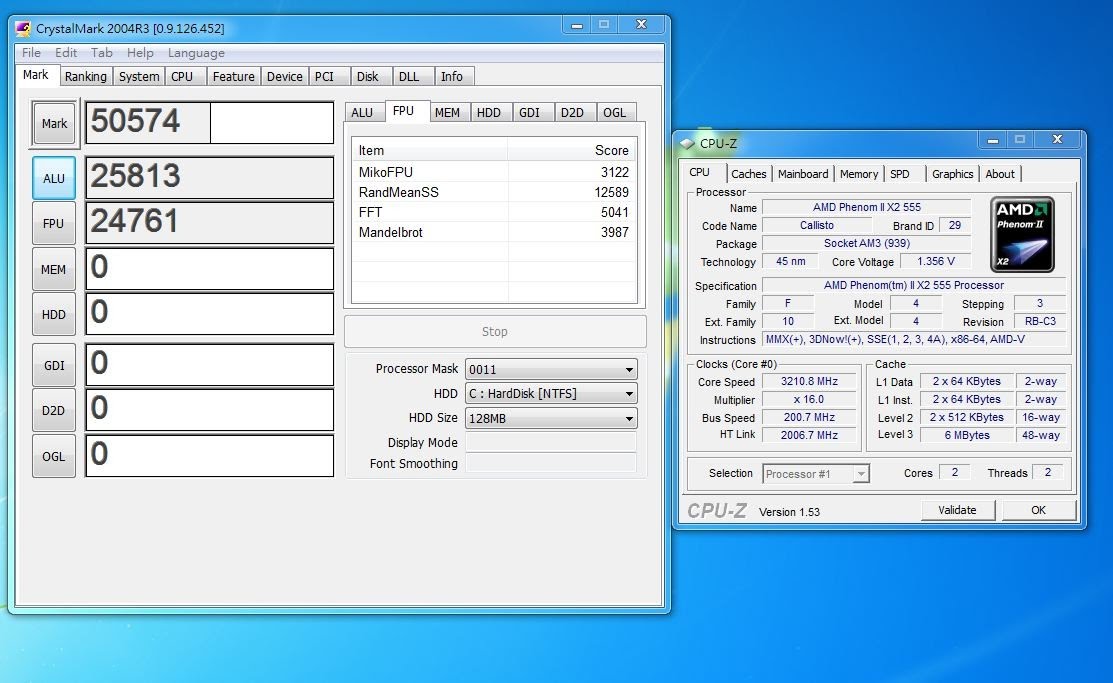
Task: Open the Memory tab in CPU-Z
Action: [859, 174]
